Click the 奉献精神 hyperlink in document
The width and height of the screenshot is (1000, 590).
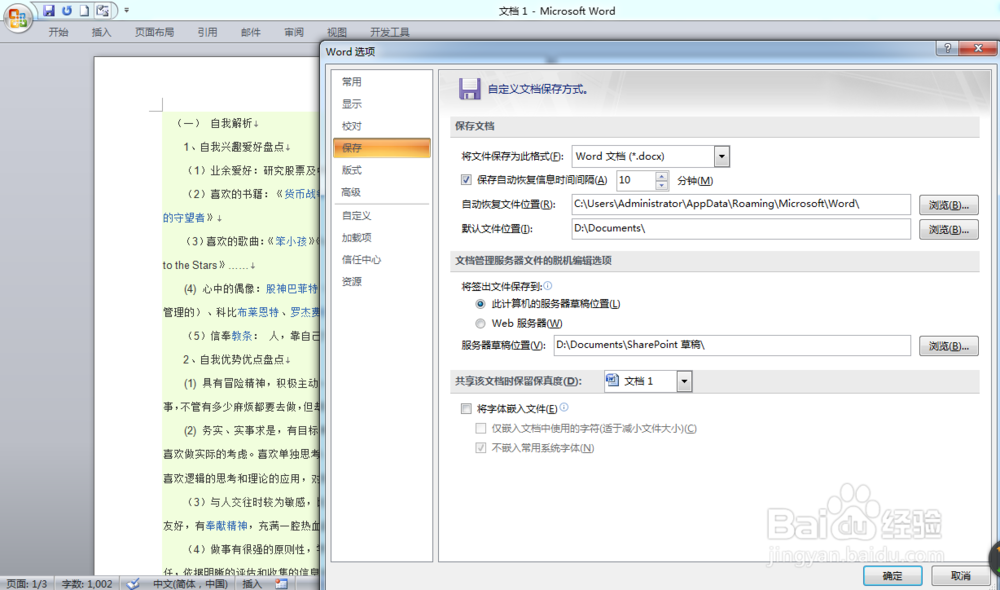click(226, 526)
